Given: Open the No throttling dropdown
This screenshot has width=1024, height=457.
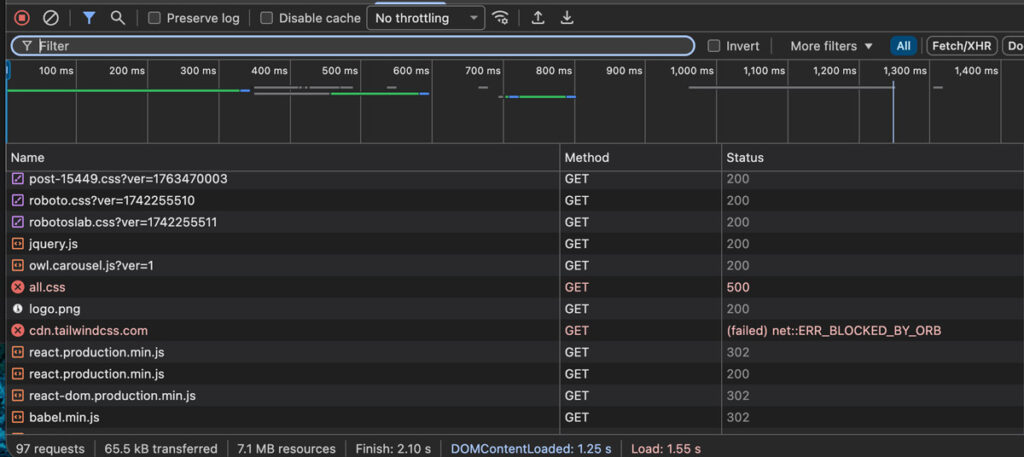Looking at the screenshot, I should [425, 18].
